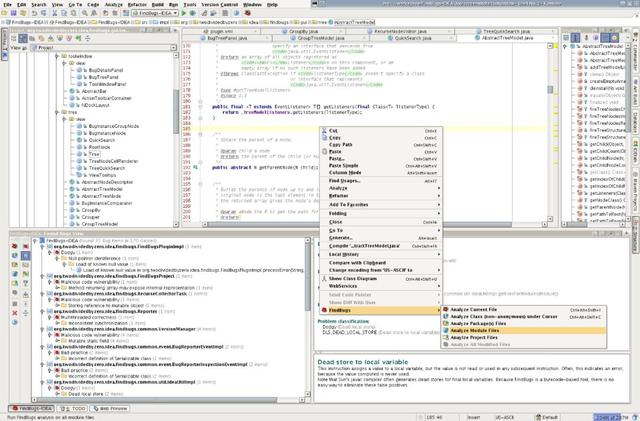Click the funnel filter icon in FindBugs sidebar
This screenshot has width=640, height=421.
(25, 283)
